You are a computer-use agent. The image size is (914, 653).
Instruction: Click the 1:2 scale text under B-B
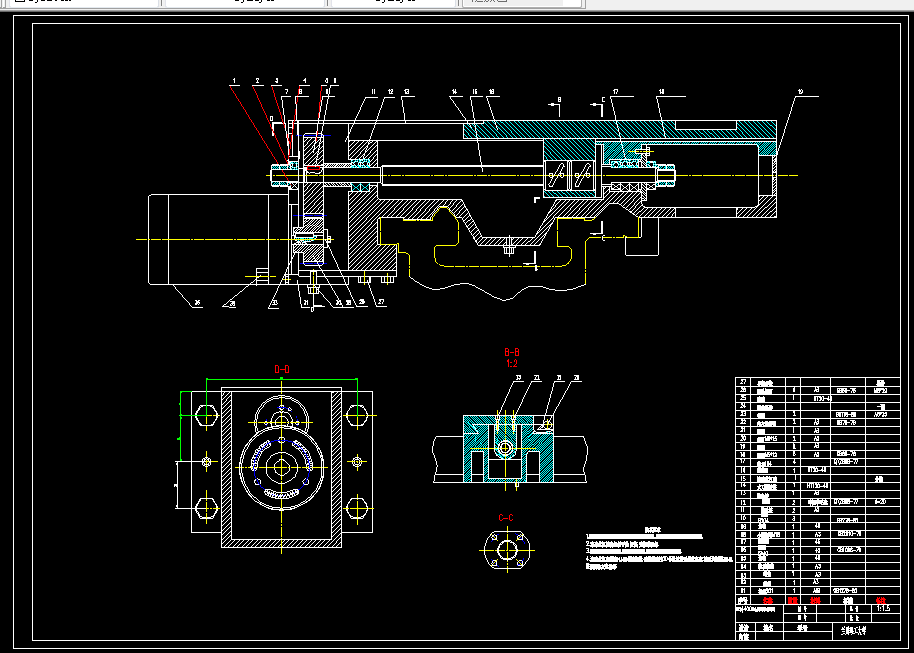coord(512,363)
